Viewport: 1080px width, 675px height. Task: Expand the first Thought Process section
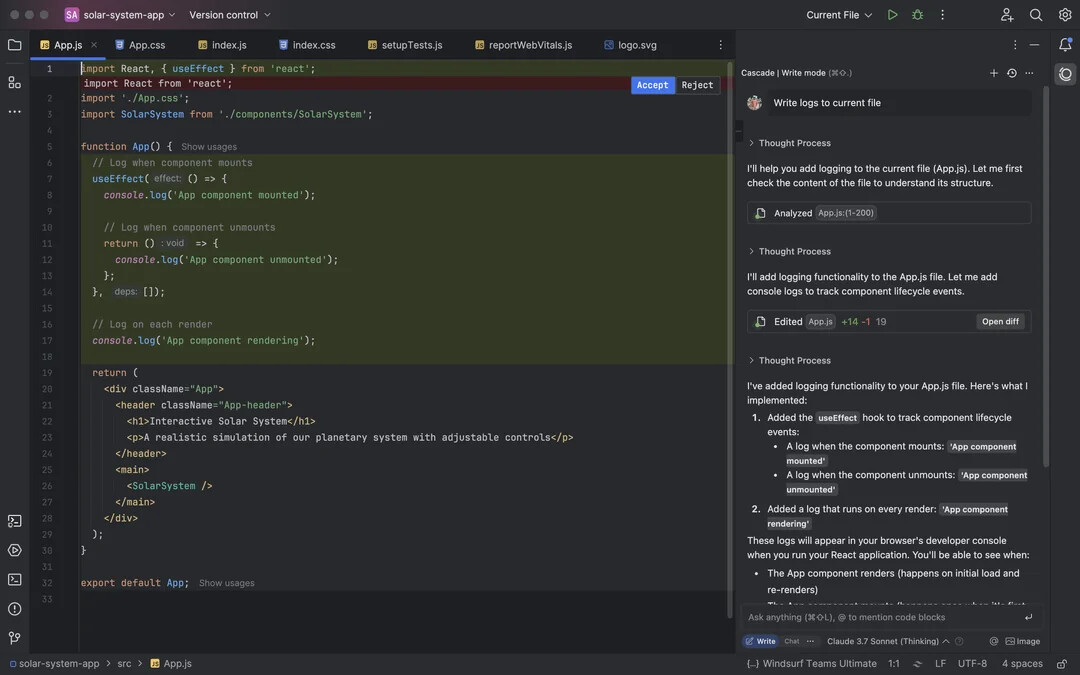coord(789,143)
